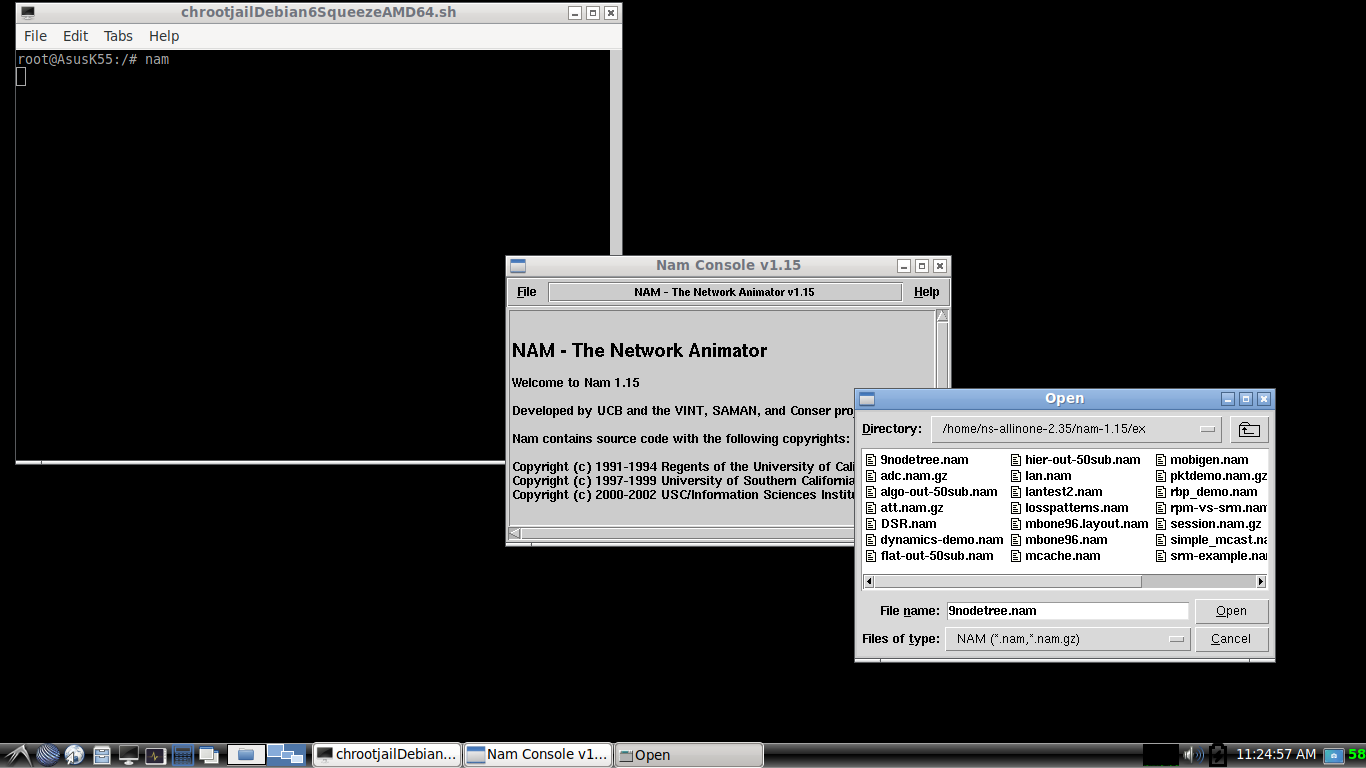
Task: Switch to Open dialog taskbar button
Action: click(x=689, y=755)
